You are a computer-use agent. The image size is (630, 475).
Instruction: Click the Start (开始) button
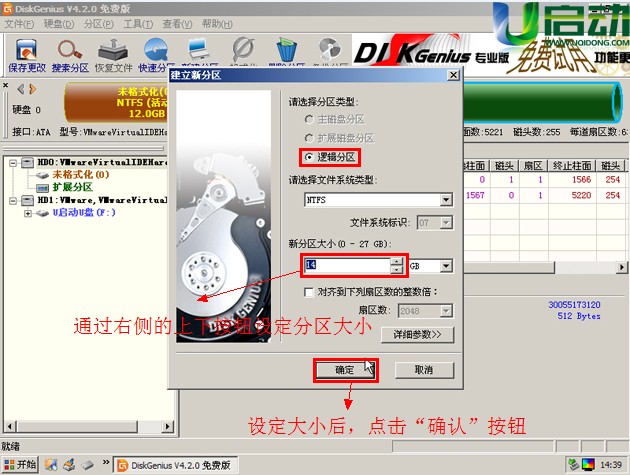click(x=20, y=465)
